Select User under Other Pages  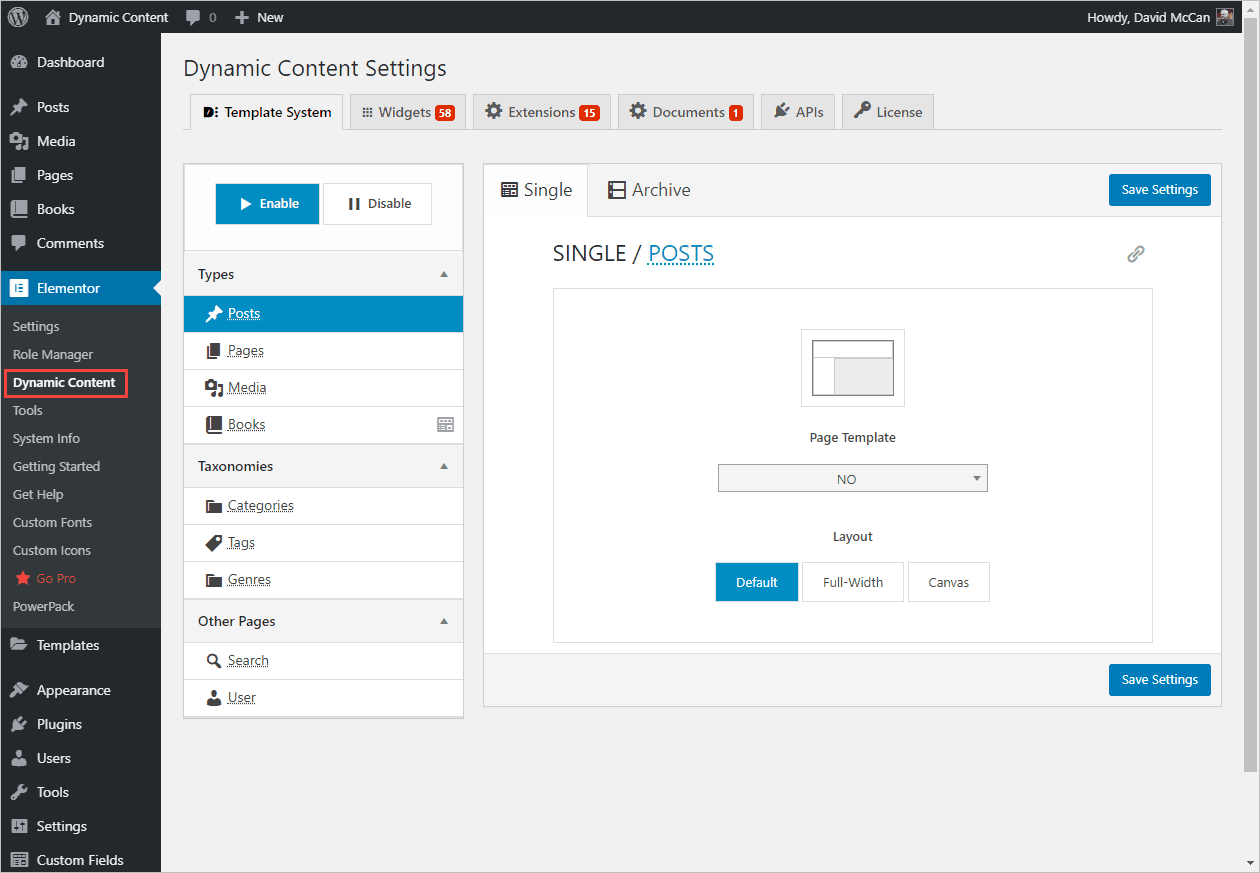click(324, 698)
